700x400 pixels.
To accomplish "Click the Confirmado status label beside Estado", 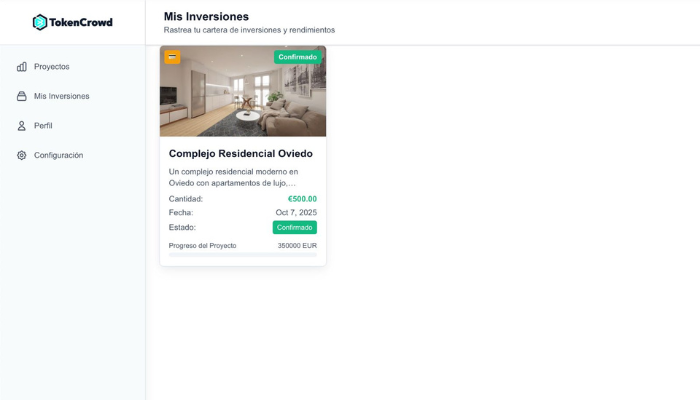I will pos(295,227).
